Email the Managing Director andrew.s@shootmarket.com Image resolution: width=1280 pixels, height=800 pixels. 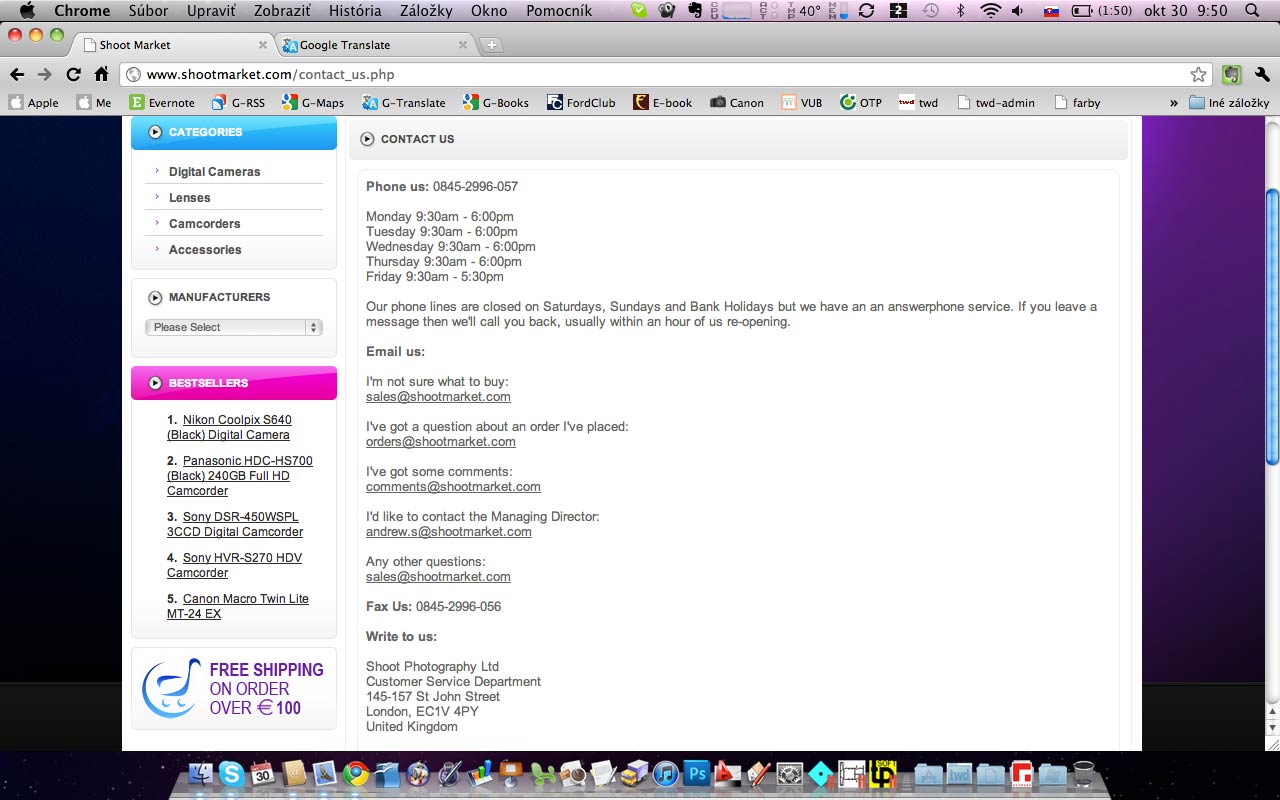[x=449, y=532]
